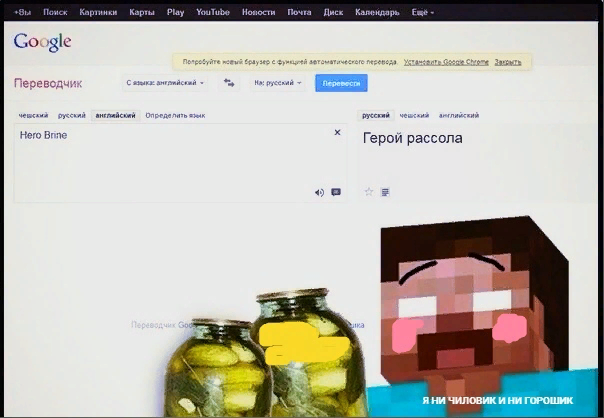604x418 pixels.
Task: Select "чешский" as target language
Action: (x=414, y=115)
